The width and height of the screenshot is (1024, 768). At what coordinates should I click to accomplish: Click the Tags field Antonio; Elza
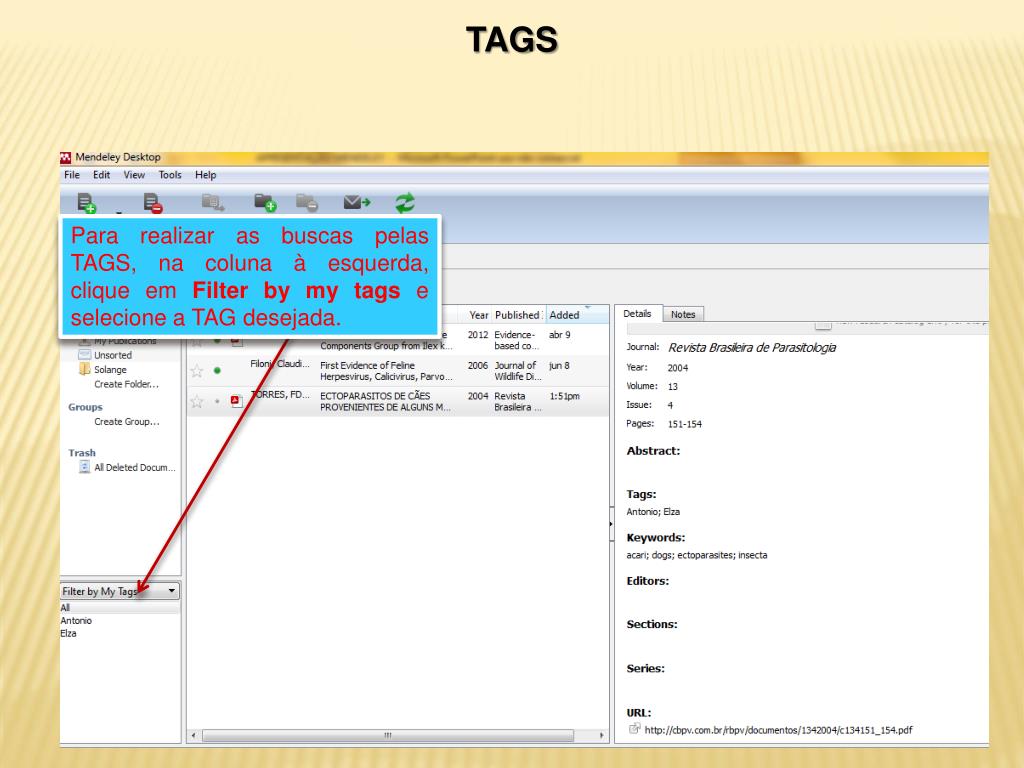(653, 511)
